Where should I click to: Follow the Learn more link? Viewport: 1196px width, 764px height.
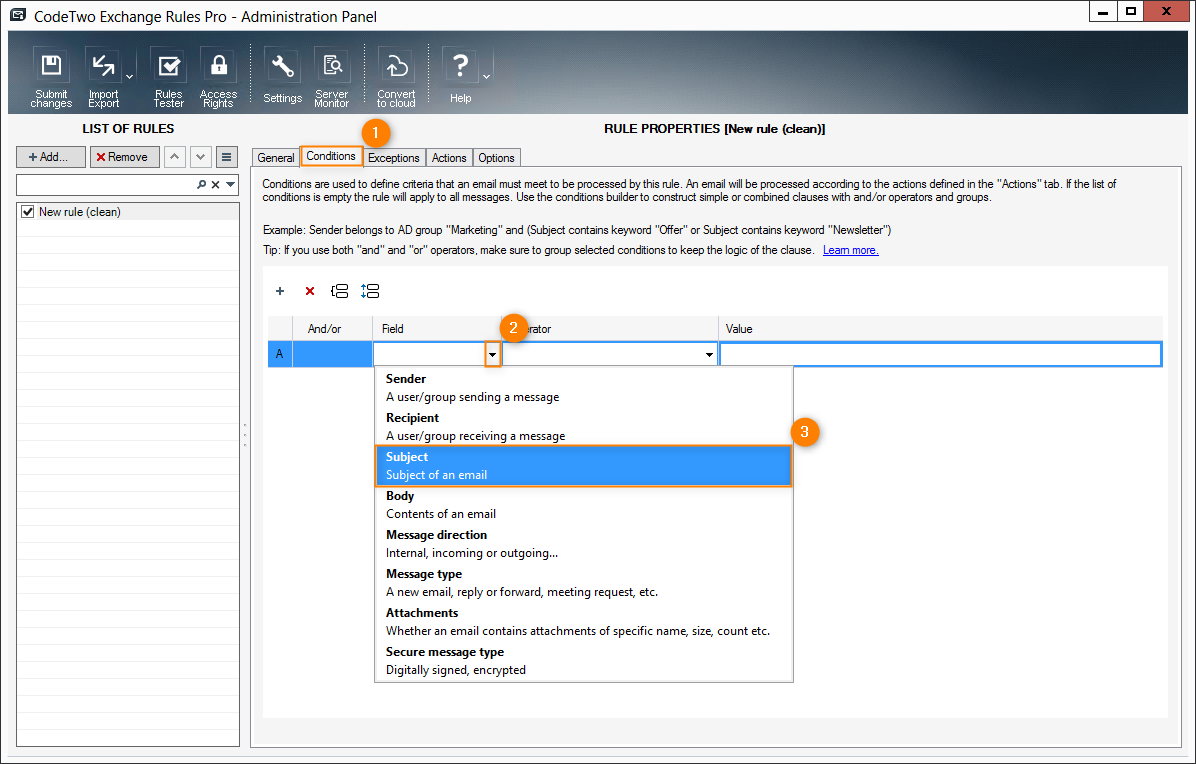pos(850,250)
